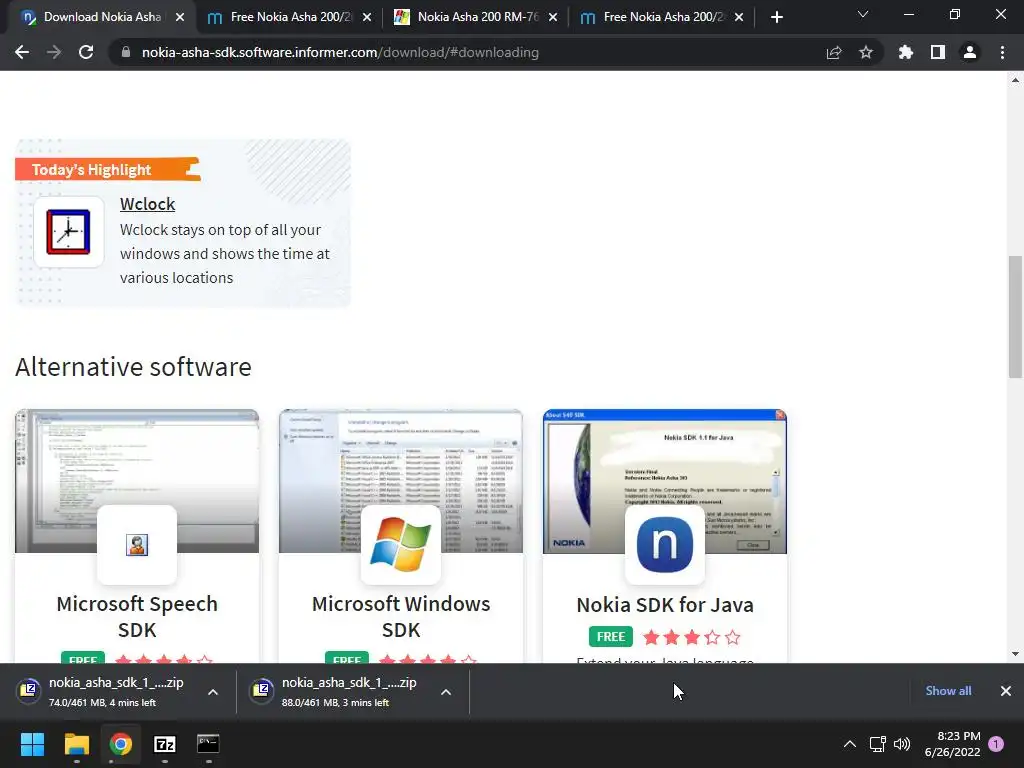Open the Command Prompt taskbar icon
The image size is (1024, 768).
pos(208,744)
